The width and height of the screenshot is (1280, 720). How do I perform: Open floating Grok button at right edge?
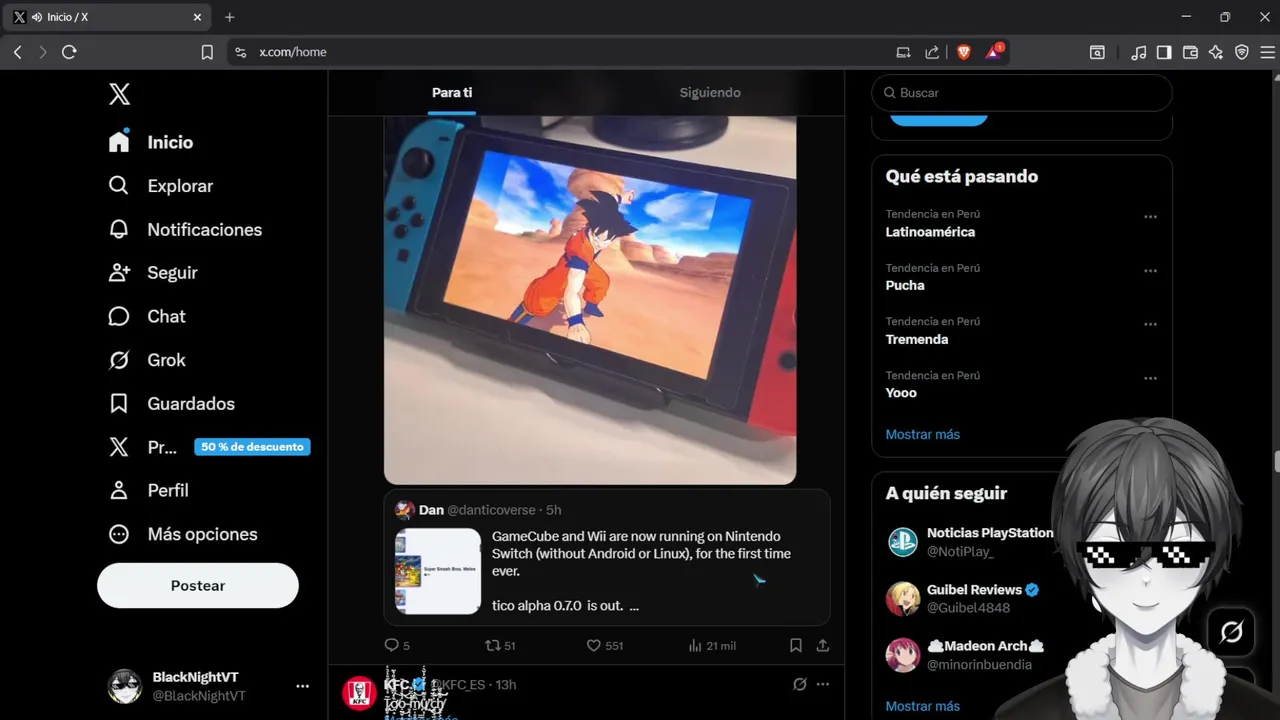click(x=1231, y=632)
